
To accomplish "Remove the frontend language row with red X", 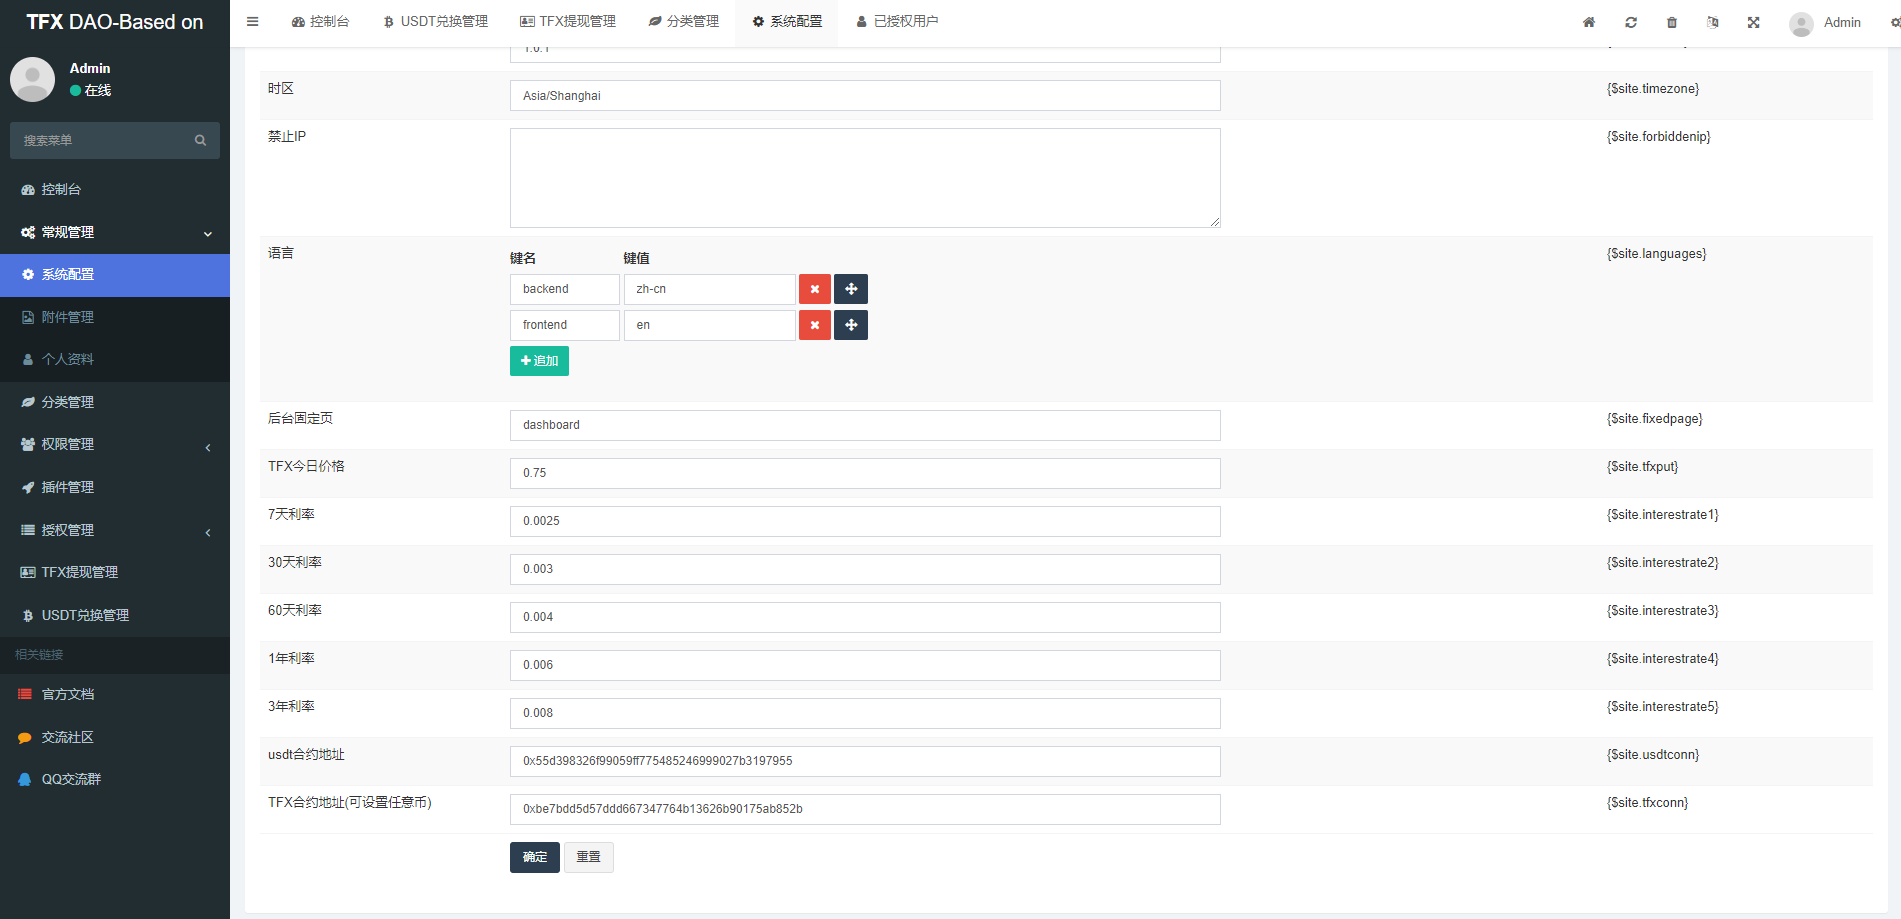I will pyautogui.click(x=814, y=324).
